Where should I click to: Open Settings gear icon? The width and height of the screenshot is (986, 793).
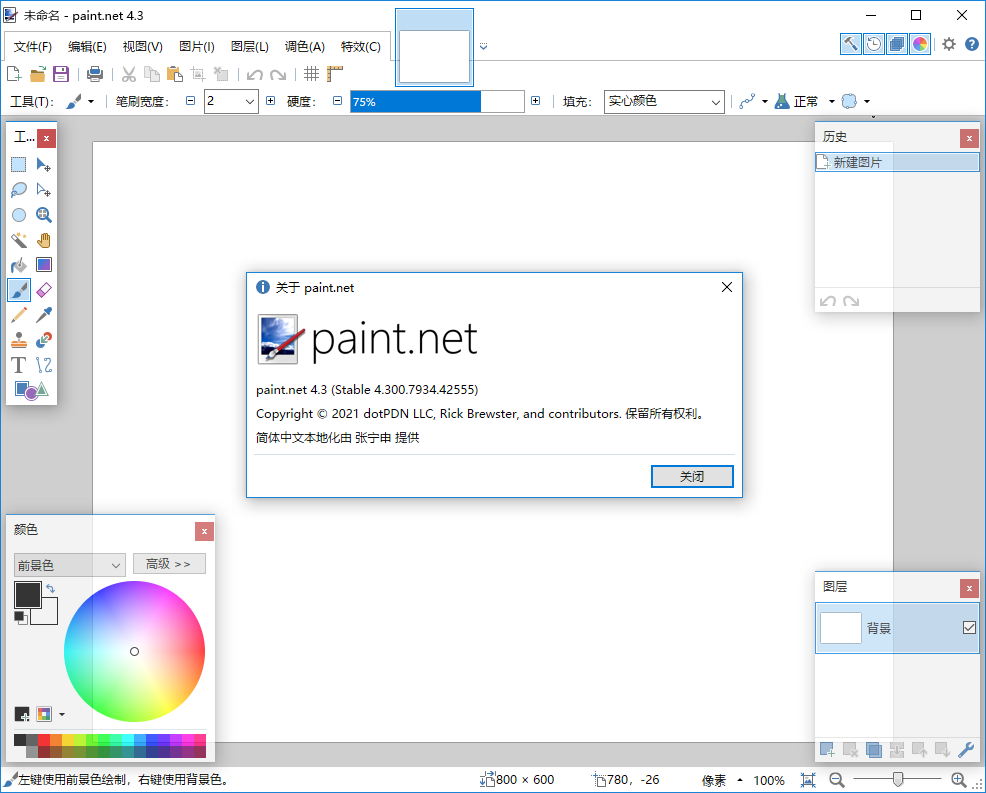click(x=949, y=44)
